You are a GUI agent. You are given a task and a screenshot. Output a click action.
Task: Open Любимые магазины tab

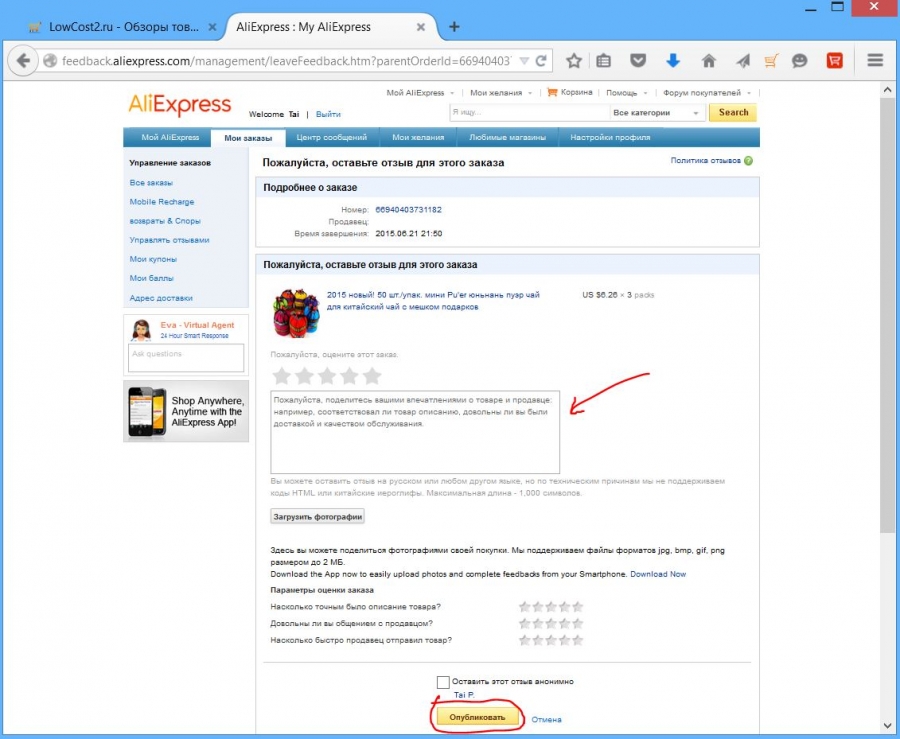click(x=507, y=137)
